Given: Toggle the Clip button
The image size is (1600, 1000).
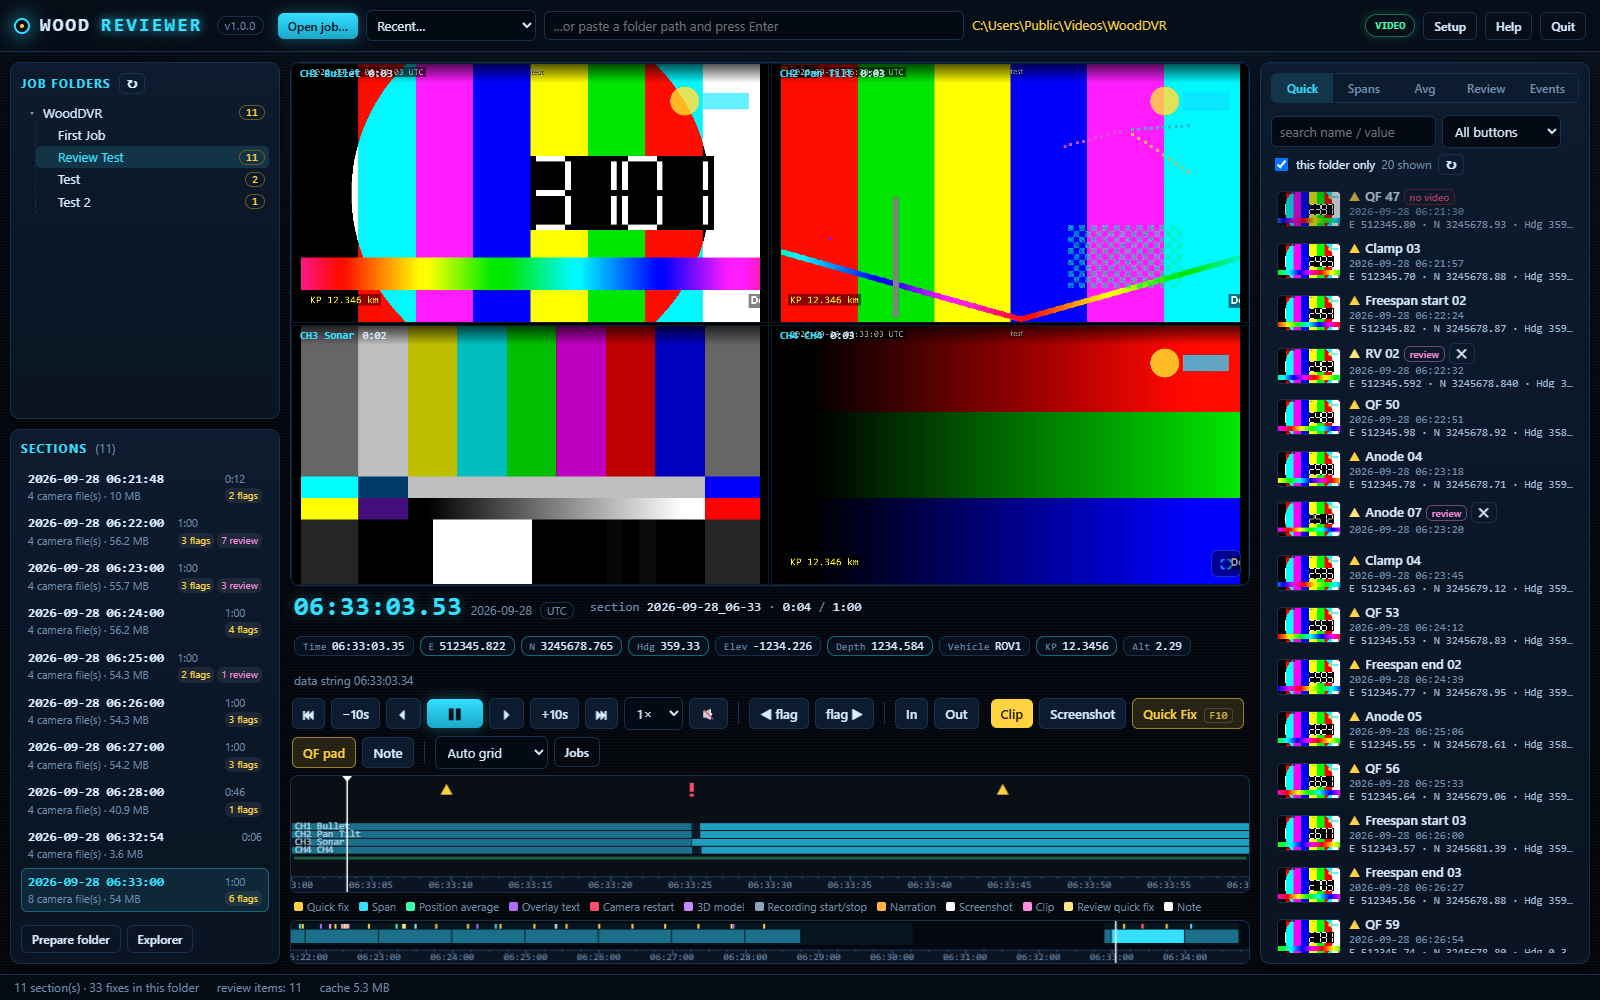Looking at the screenshot, I should coord(1012,714).
